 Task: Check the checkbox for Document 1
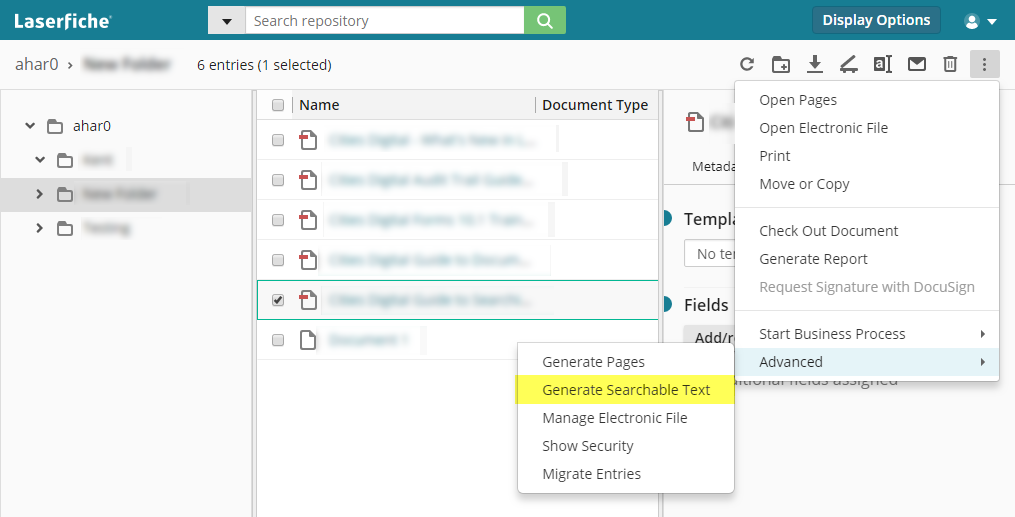[278, 340]
